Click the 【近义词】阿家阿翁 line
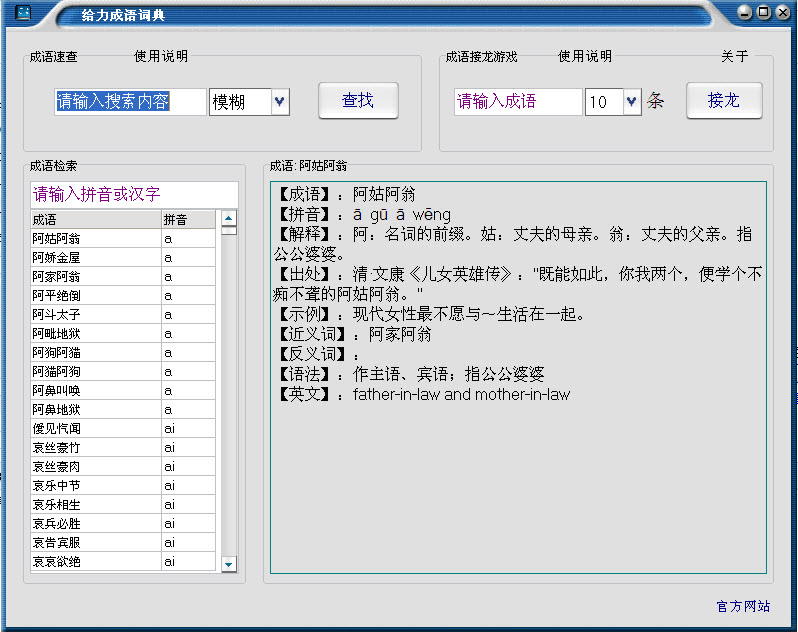 353,334
